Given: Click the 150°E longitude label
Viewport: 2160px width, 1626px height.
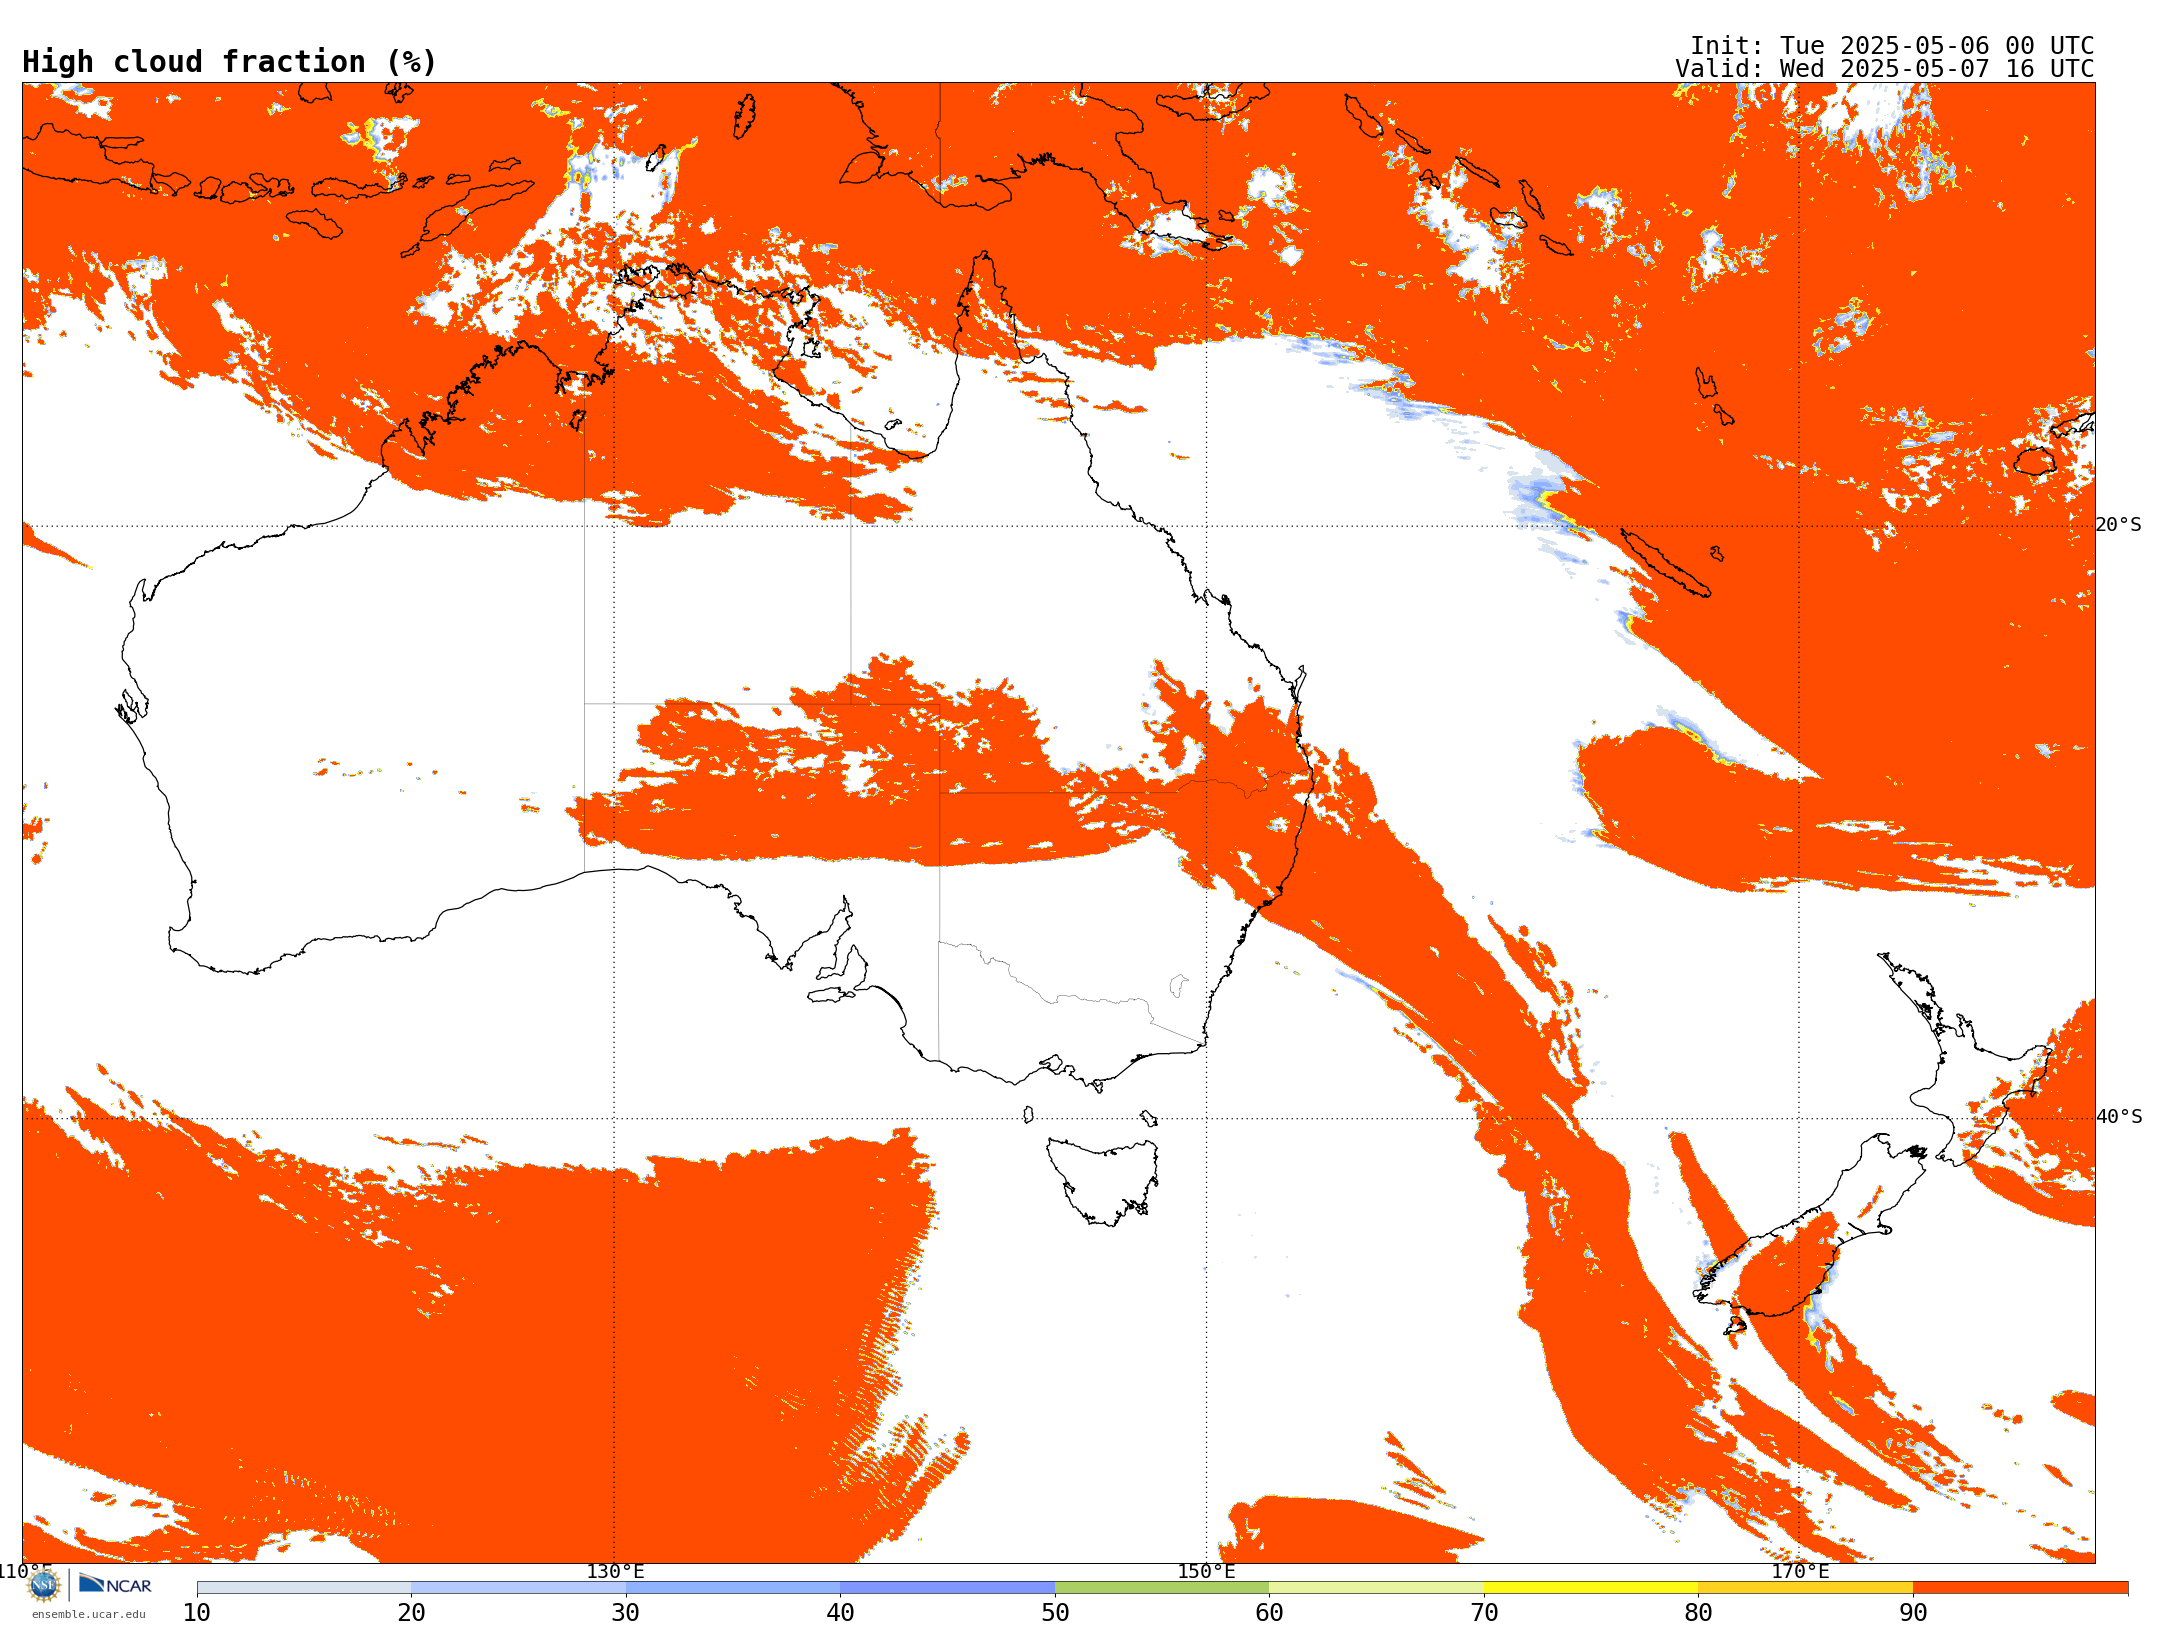Looking at the screenshot, I should pos(1206,1571).
